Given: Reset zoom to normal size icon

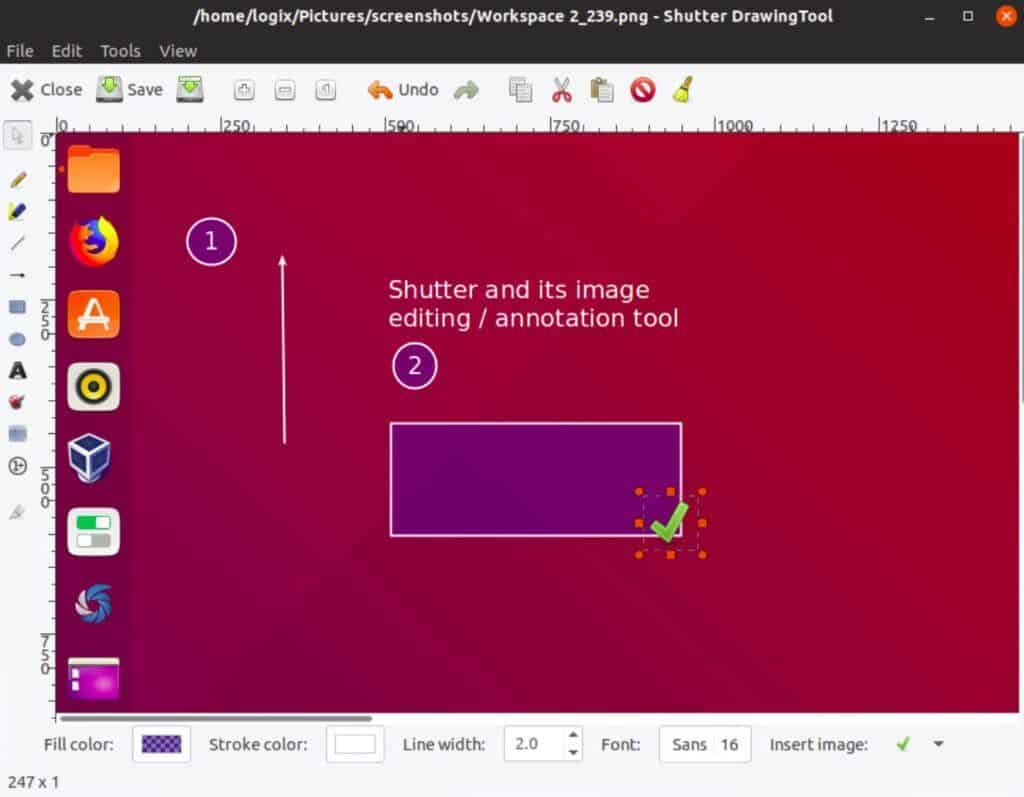Looking at the screenshot, I should click(325, 90).
